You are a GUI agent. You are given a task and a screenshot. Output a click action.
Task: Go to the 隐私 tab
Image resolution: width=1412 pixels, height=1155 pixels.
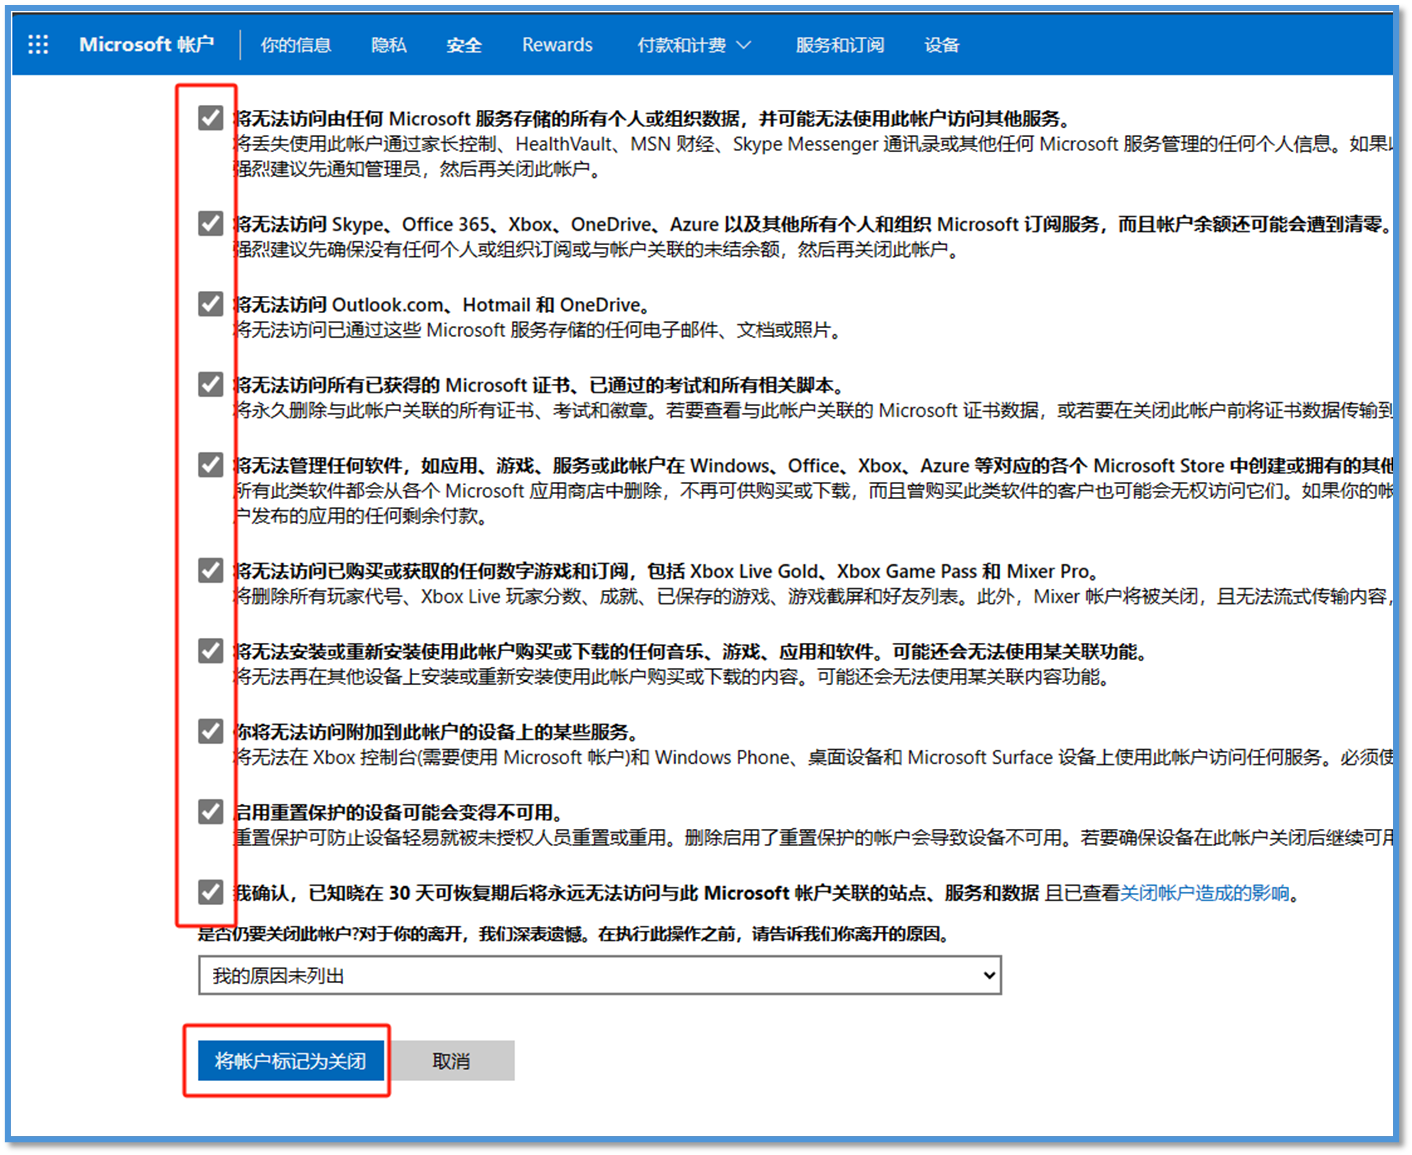pos(388,45)
